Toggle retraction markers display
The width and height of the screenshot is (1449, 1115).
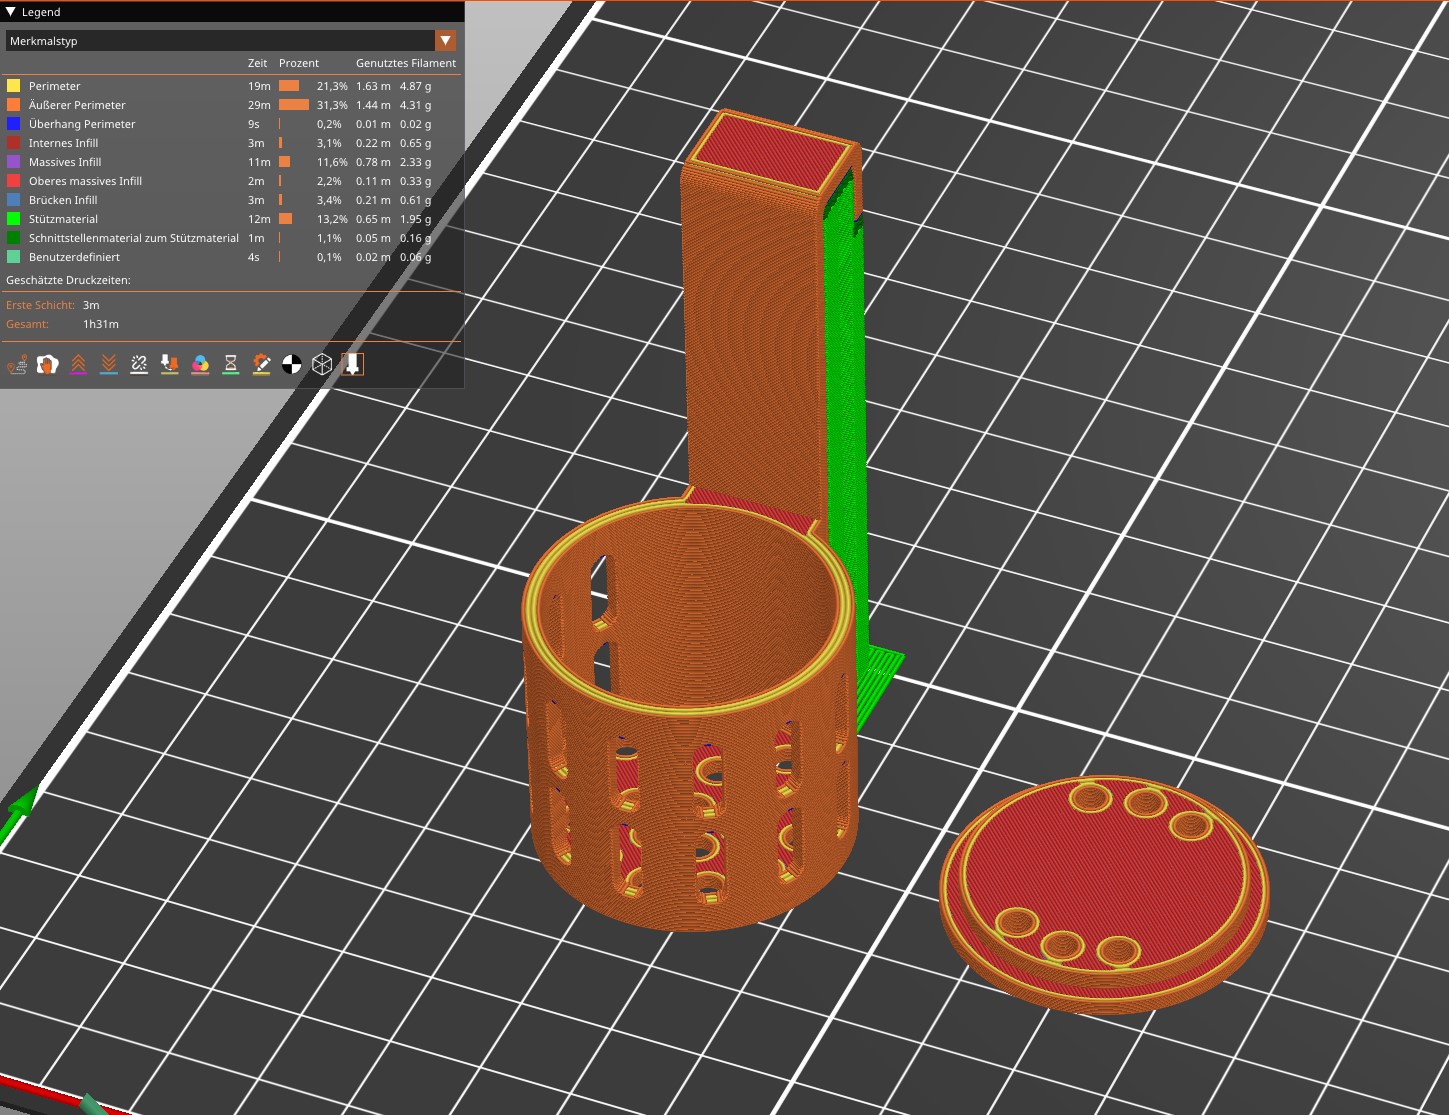coord(77,364)
